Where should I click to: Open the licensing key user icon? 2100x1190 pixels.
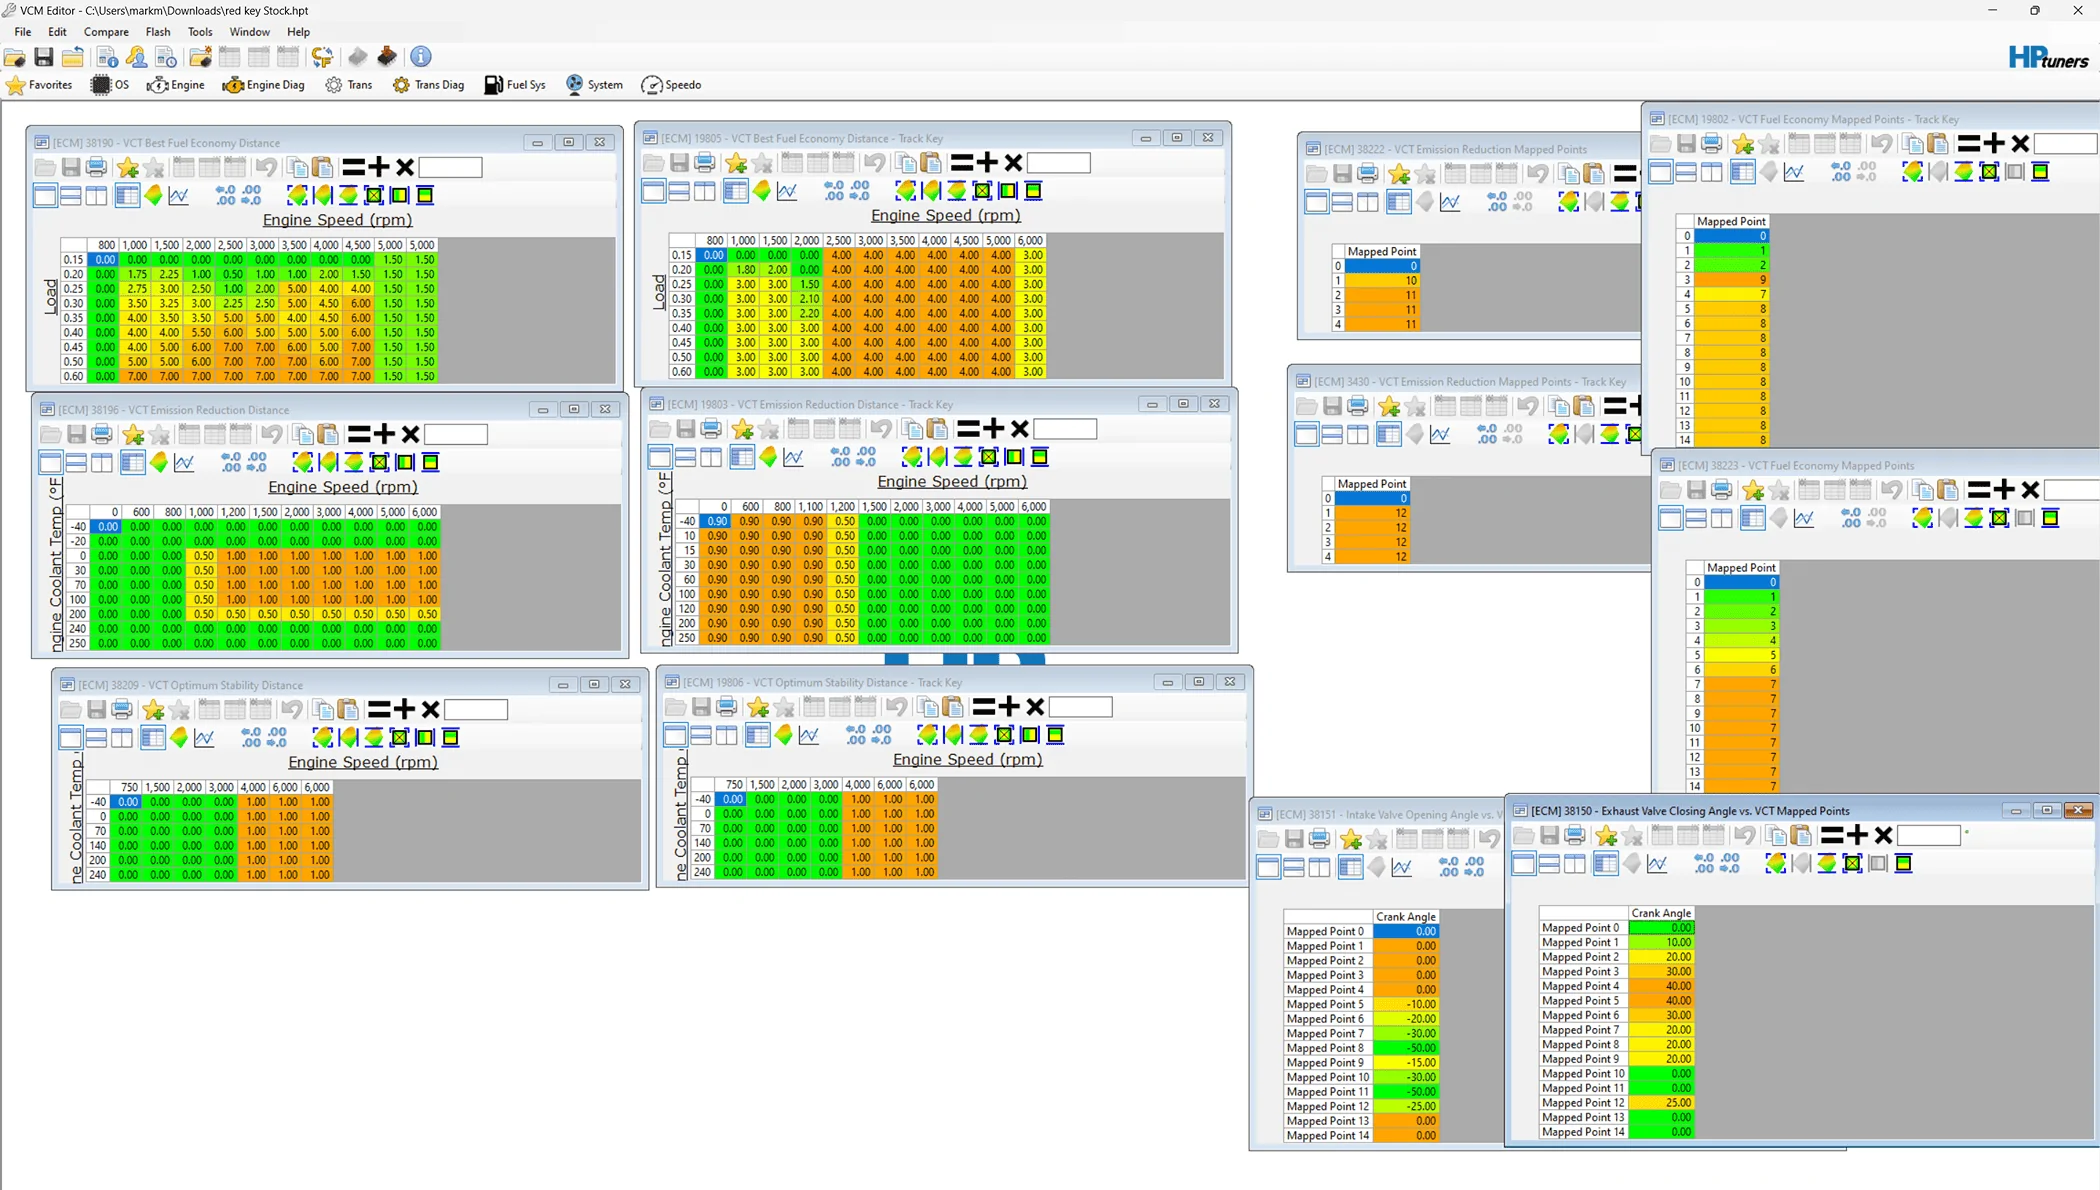(x=136, y=57)
